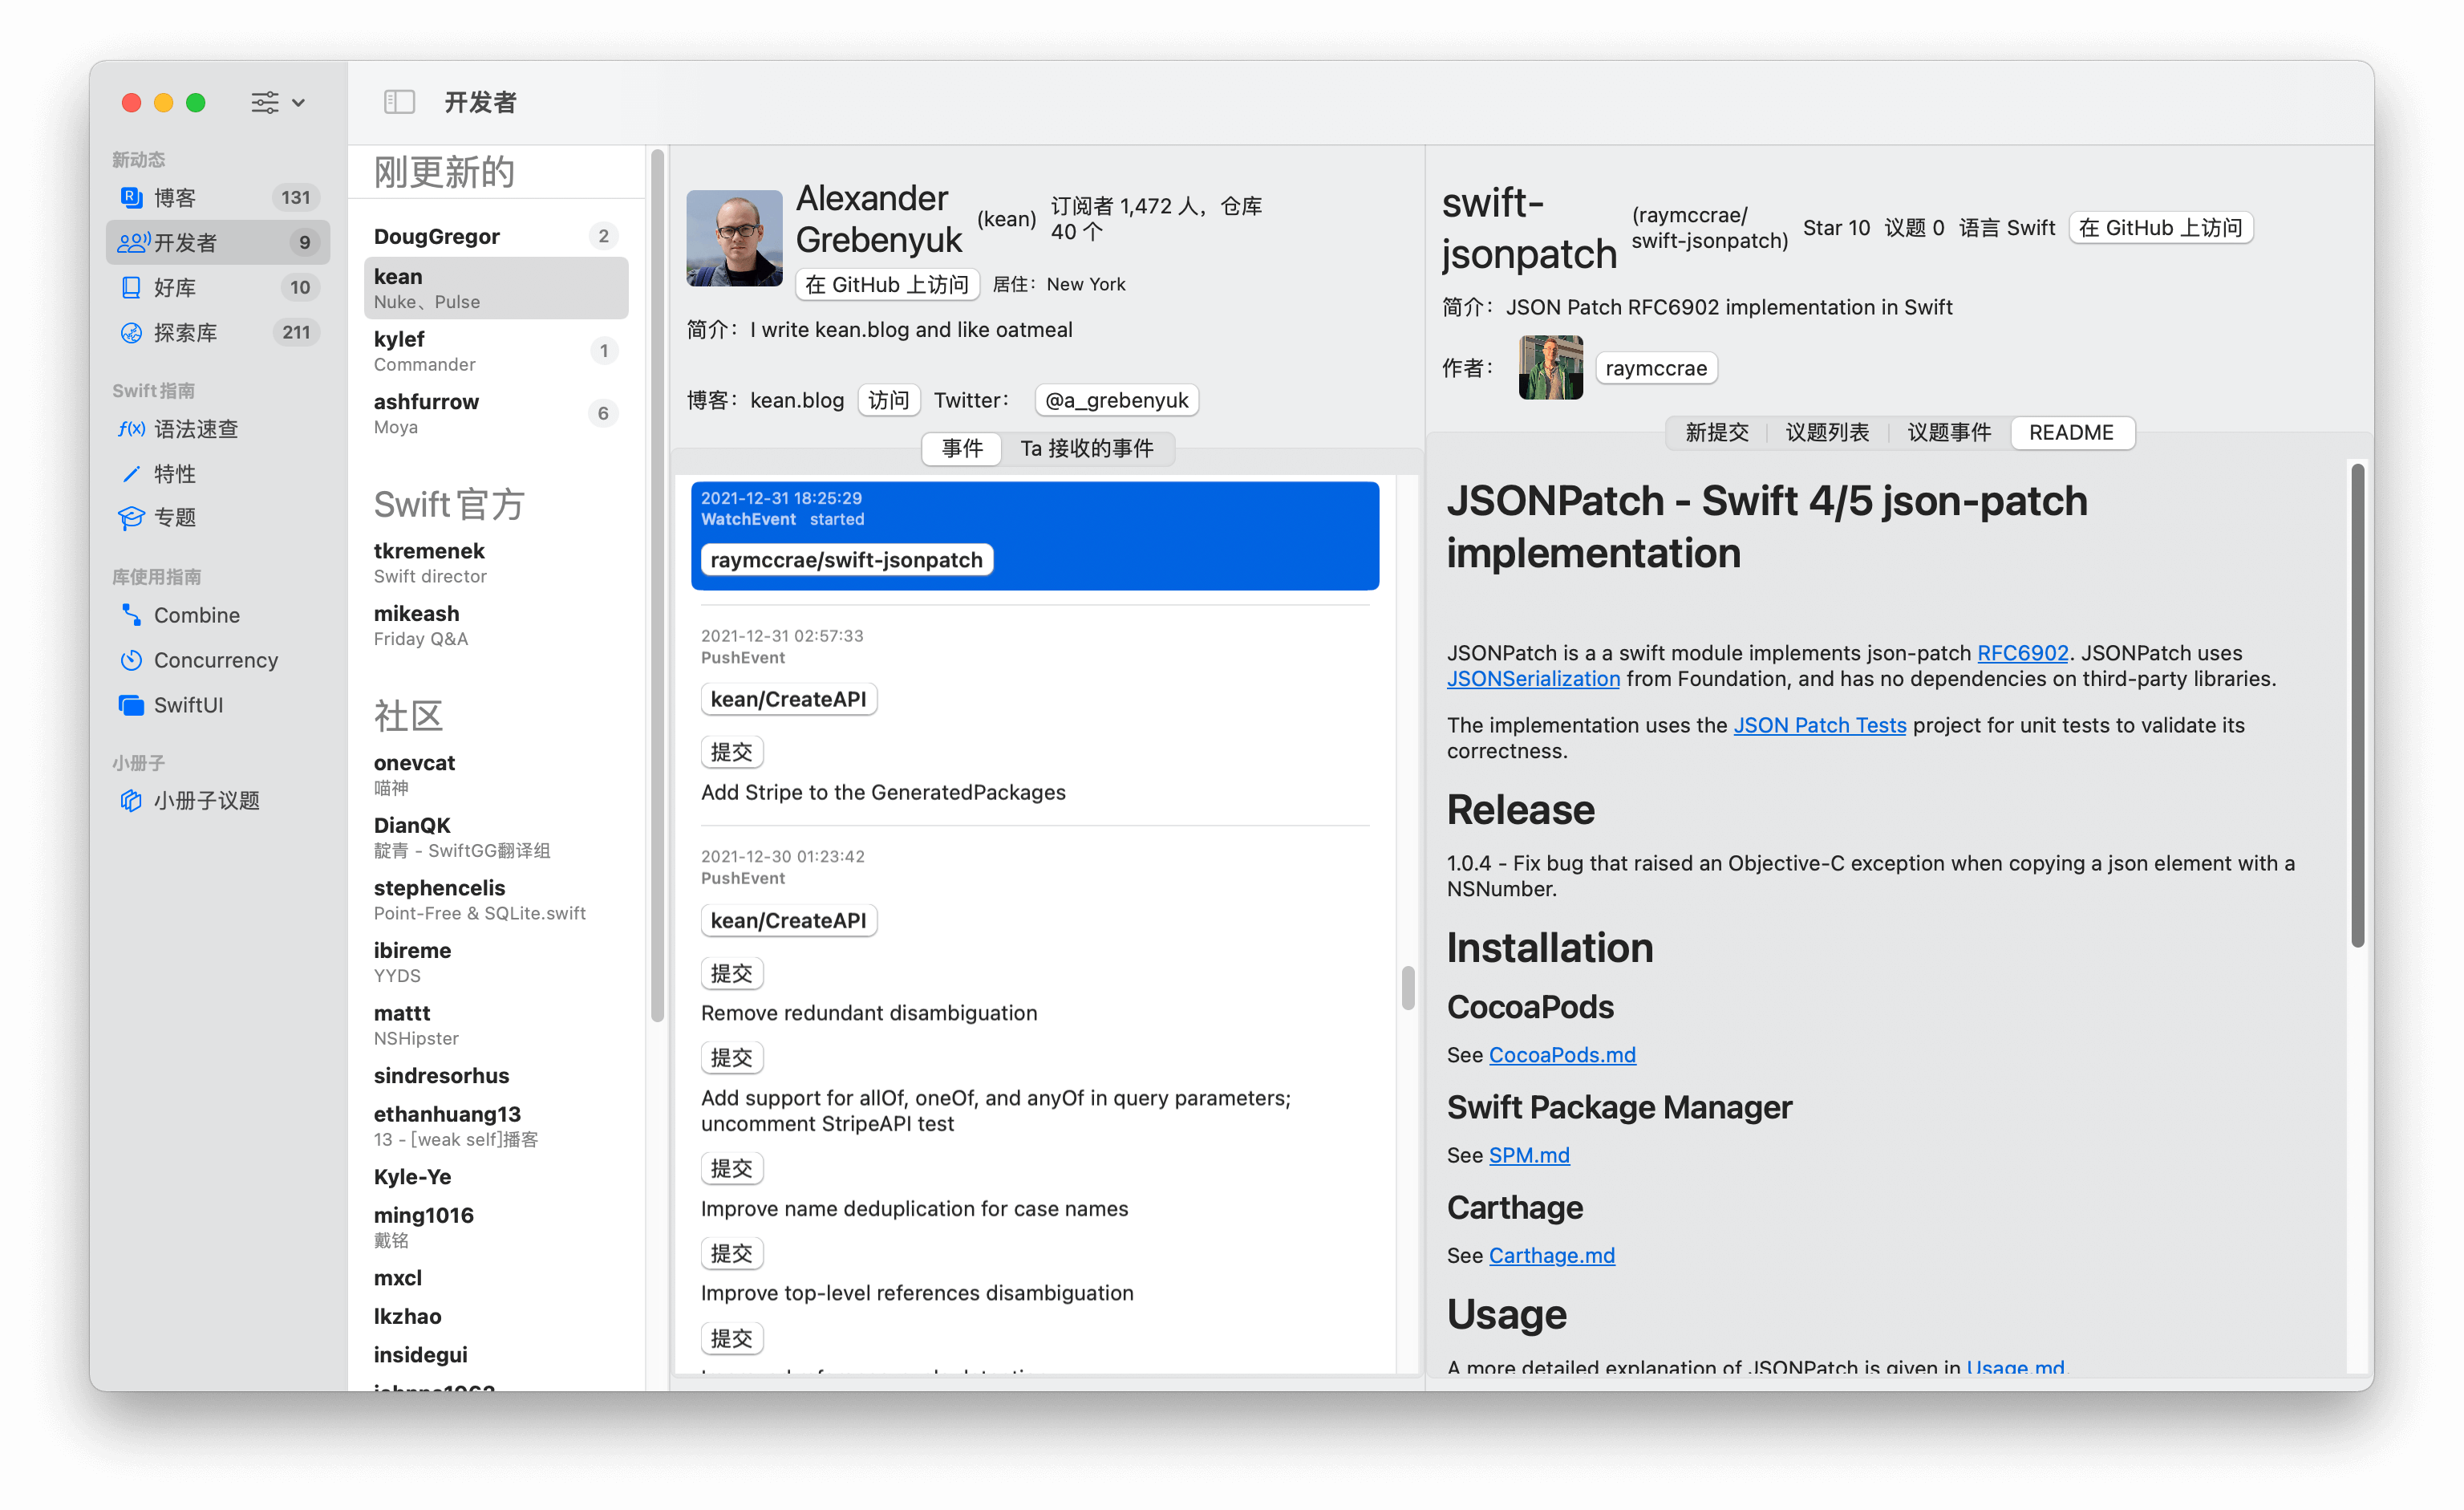2464x1510 pixels.
Task: Click Alexander Grebenyuk's avatar photo
Action: tap(734, 238)
